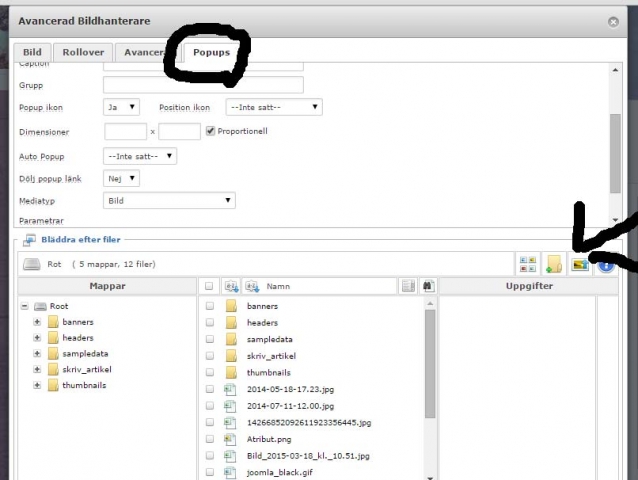The height and width of the screenshot is (480, 638).
Task: Open the Position ikon dropdown
Action: click(273, 107)
